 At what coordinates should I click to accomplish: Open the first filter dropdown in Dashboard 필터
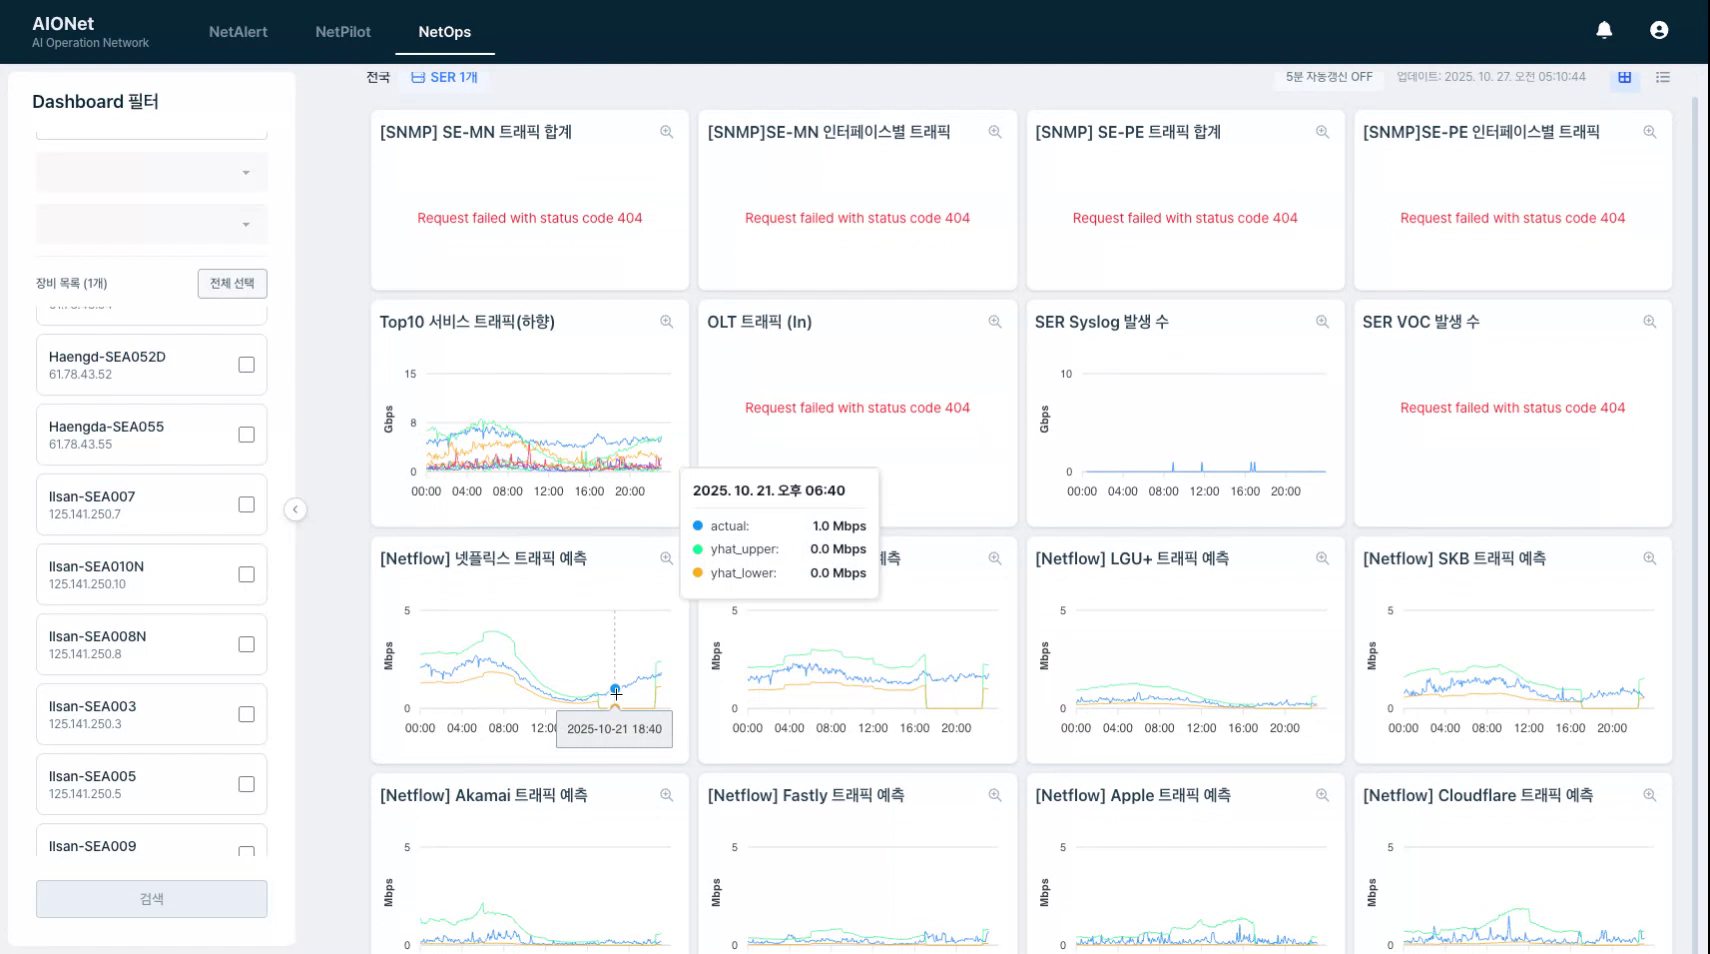(x=152, y=173)
